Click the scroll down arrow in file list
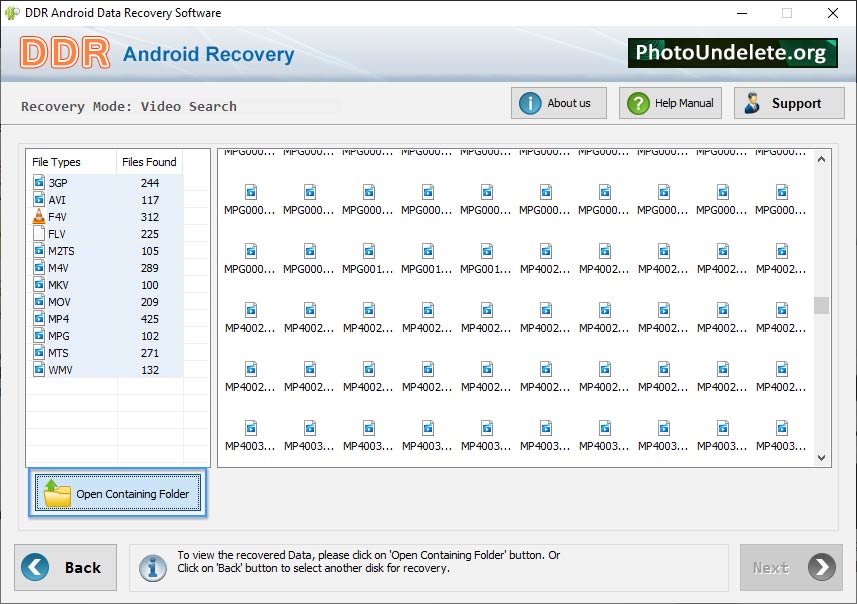The height and width of the screenshot is (604, 857). coord(821,458)
